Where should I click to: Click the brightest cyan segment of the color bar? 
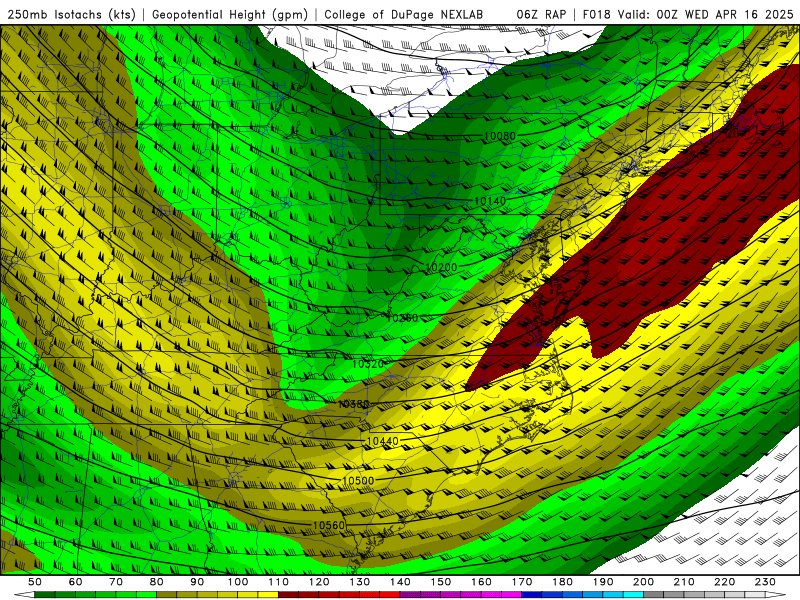(x=634, y=594)
